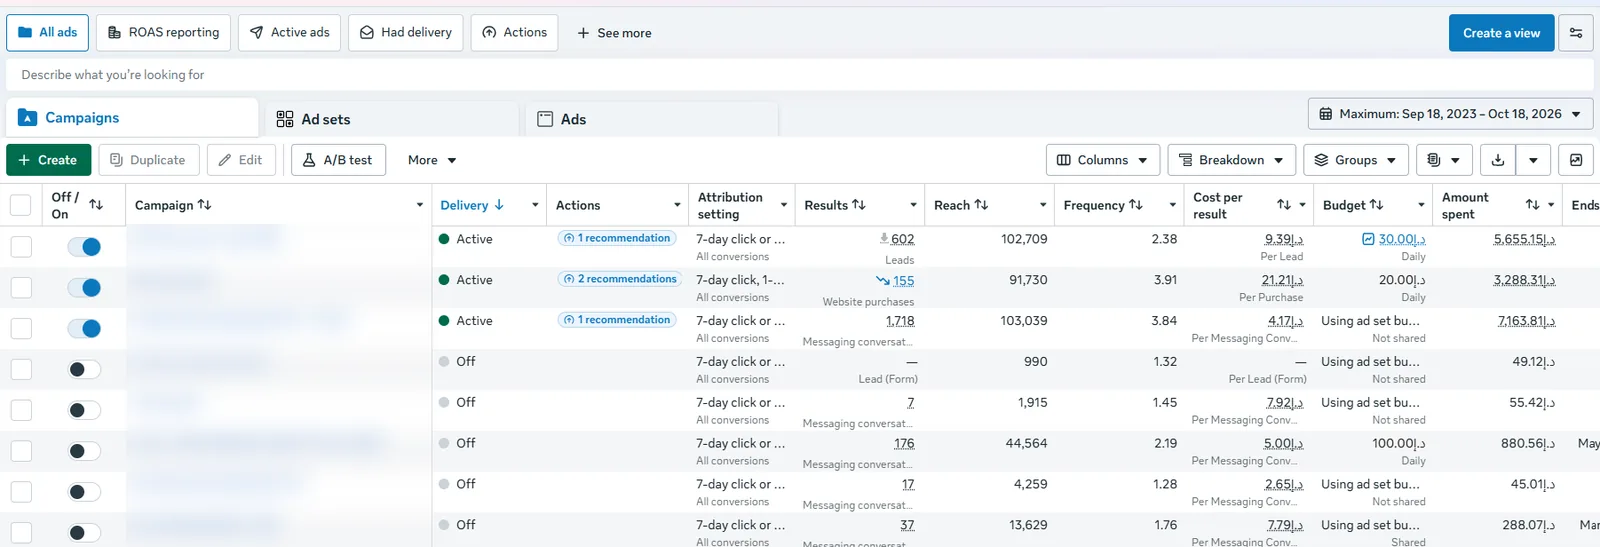Click the calendar icon in date range
This screenshot has width=1600, height=547.
point(1326,114)
